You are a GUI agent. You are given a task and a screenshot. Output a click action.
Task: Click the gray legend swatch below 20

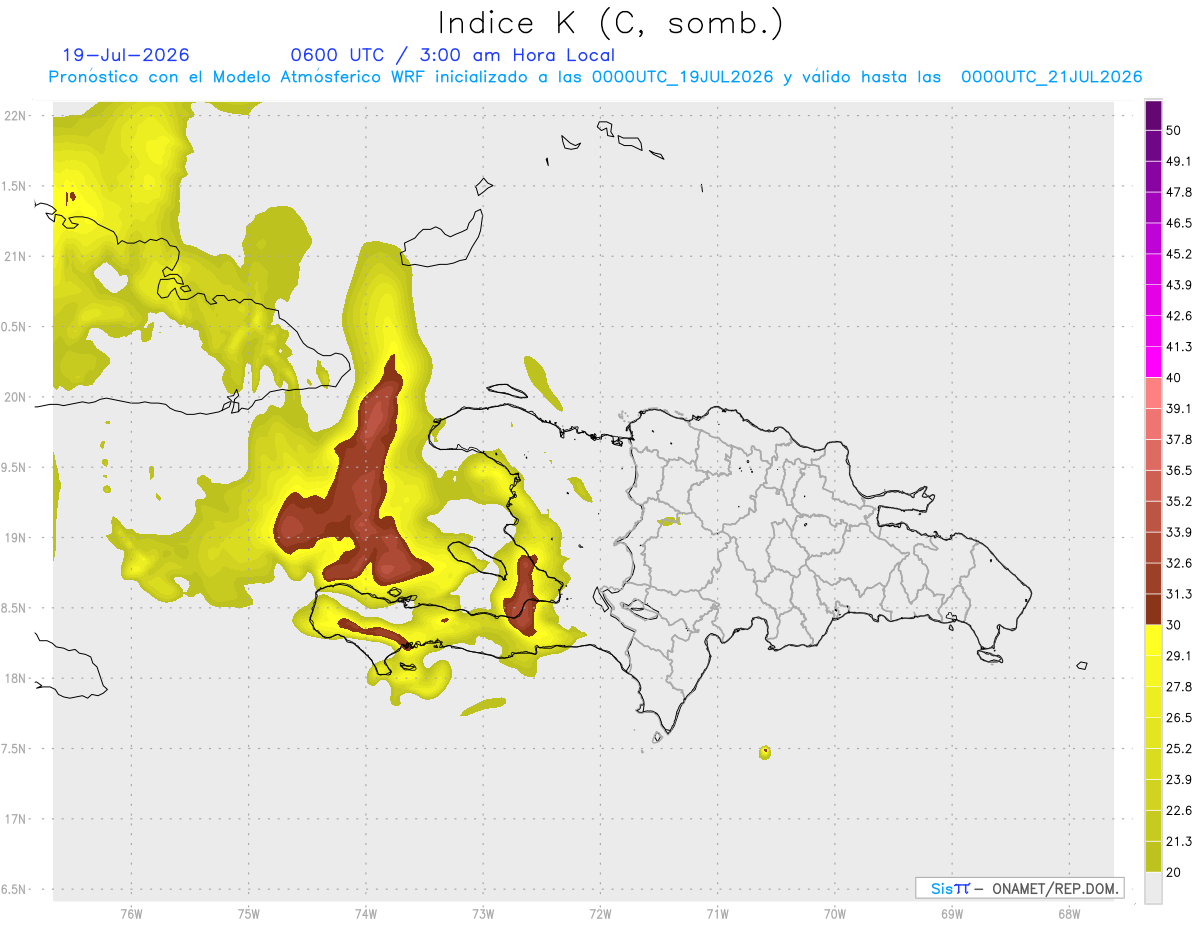(1153, 887)
